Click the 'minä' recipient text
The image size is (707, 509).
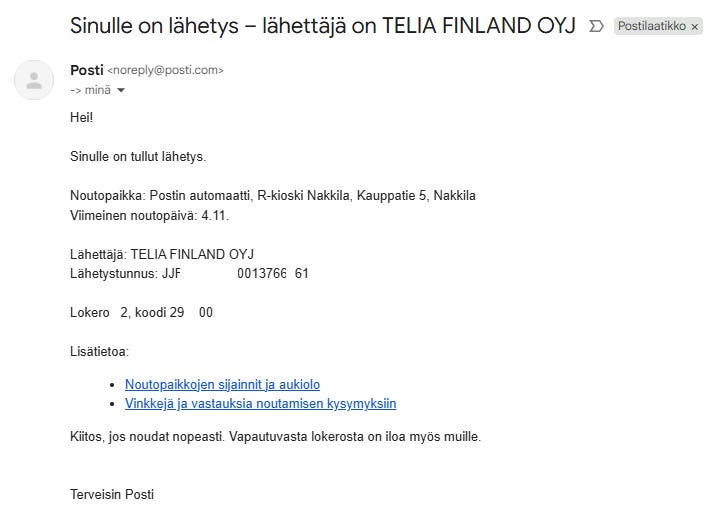click(97, 91)
